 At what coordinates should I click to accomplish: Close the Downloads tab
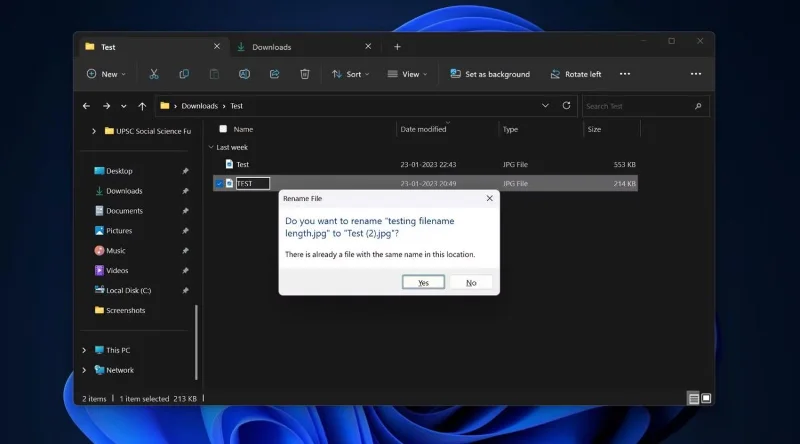368,46
